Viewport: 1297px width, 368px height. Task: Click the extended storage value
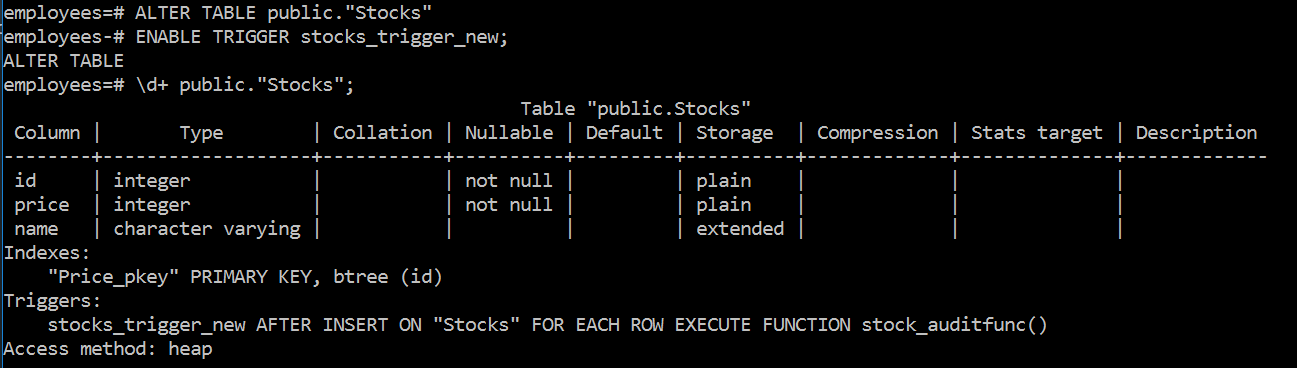pos(740,229)
